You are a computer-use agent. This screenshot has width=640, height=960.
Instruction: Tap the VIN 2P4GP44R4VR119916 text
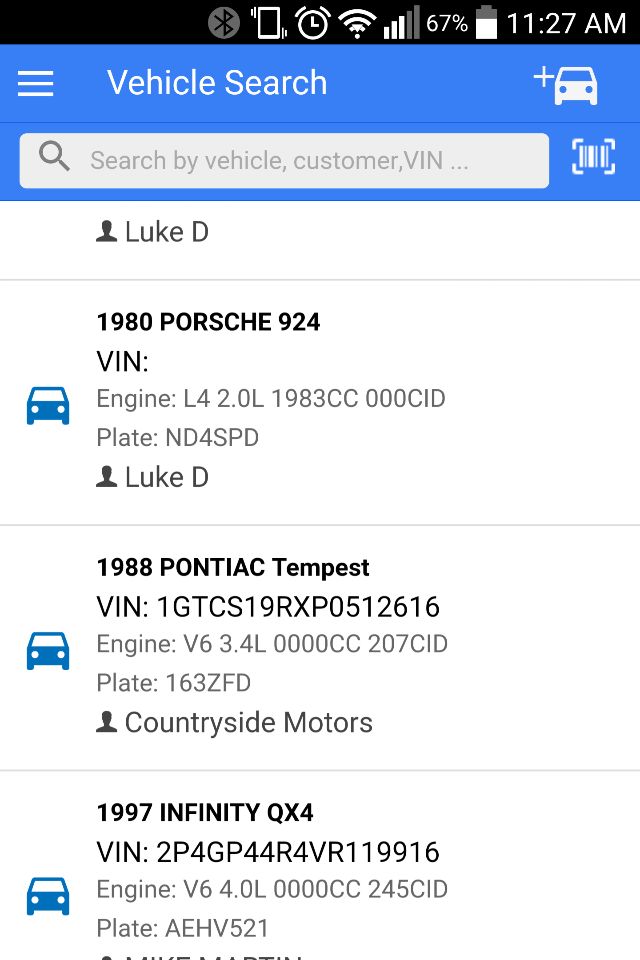click(x=268, y=852)
